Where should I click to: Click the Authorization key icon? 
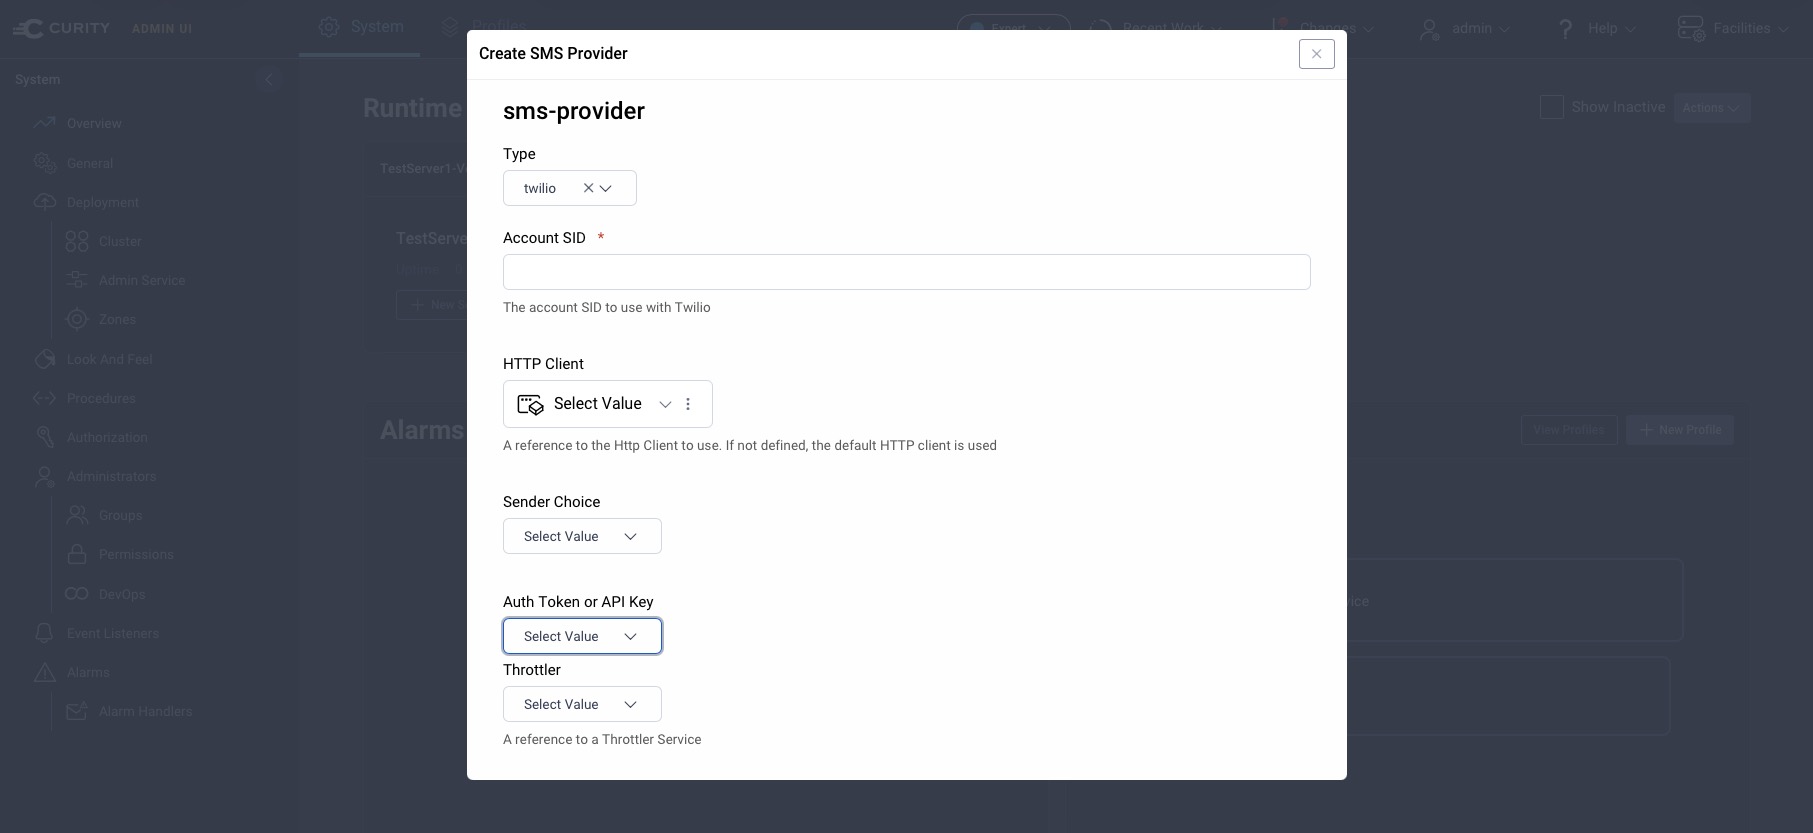point(44,437)
